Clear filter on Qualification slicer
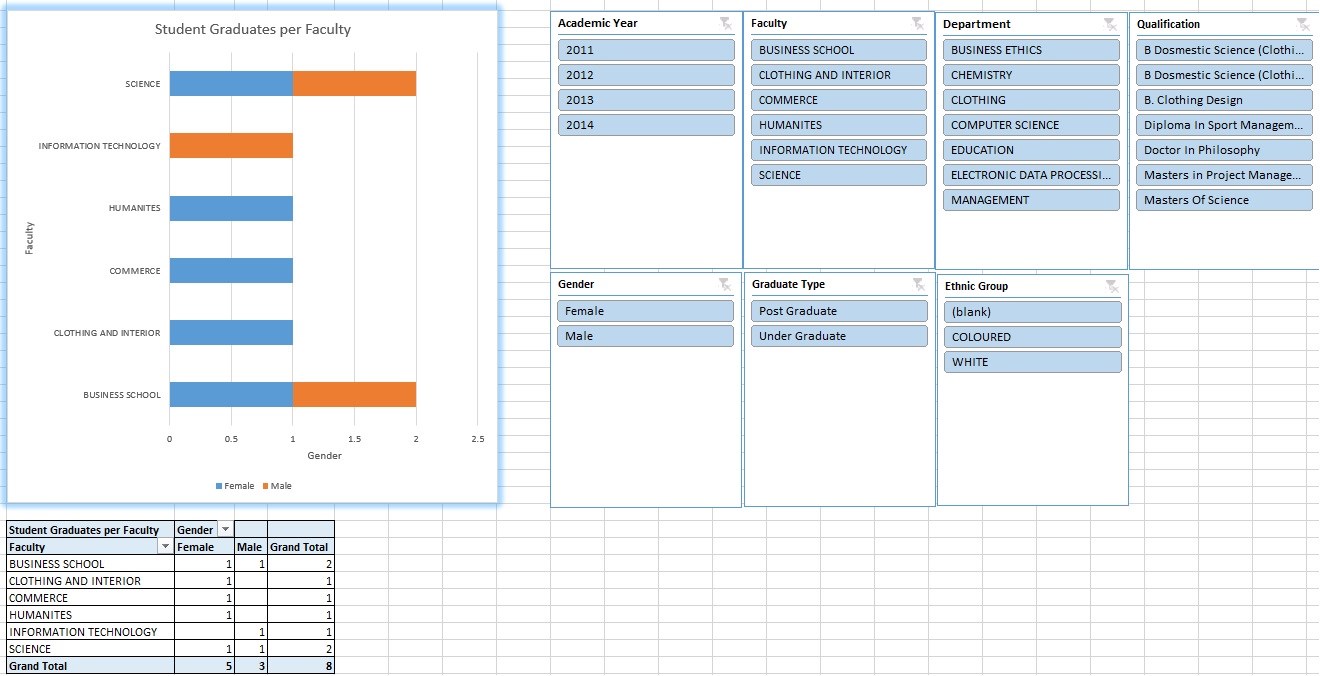The height and width of the screenshot is (676, 1320). [1302, 25]
